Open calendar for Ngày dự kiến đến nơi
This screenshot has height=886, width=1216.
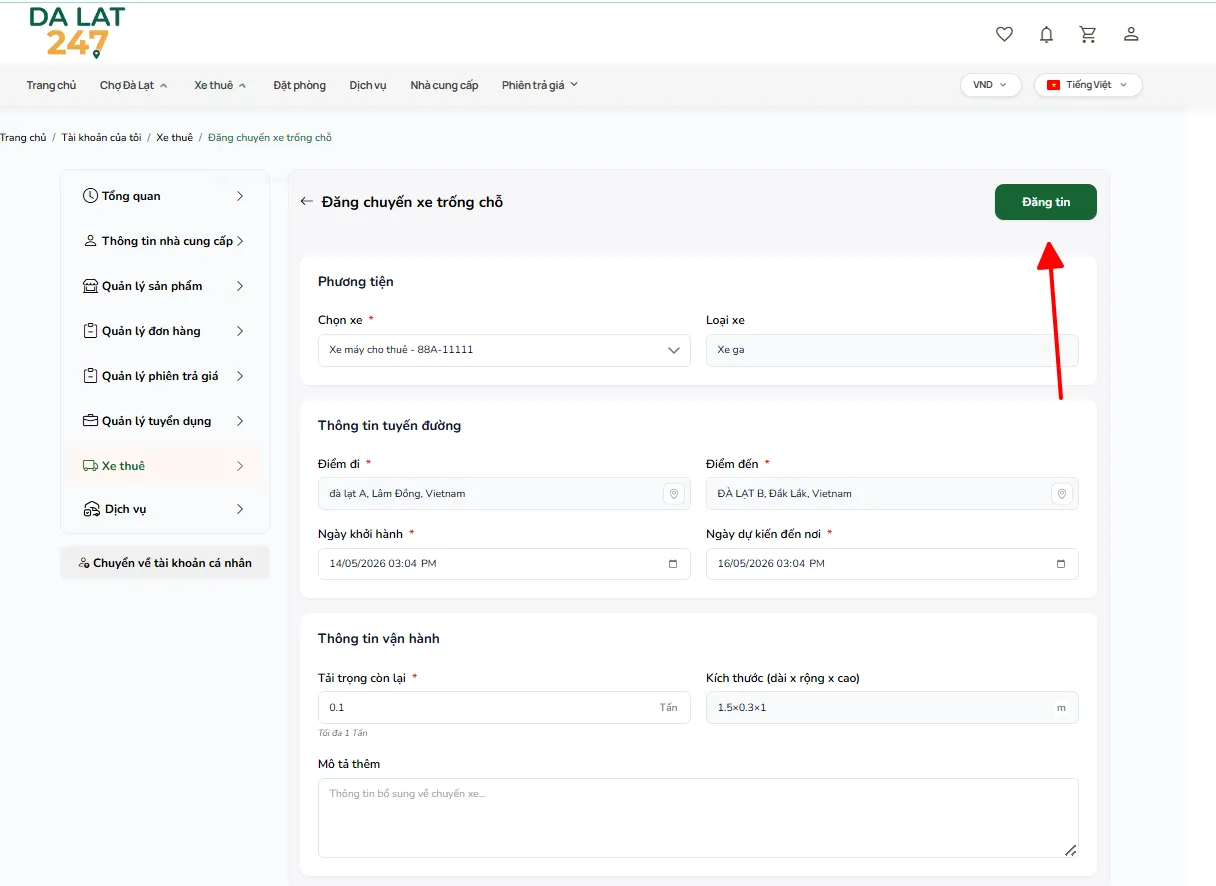click(1061, 564)
